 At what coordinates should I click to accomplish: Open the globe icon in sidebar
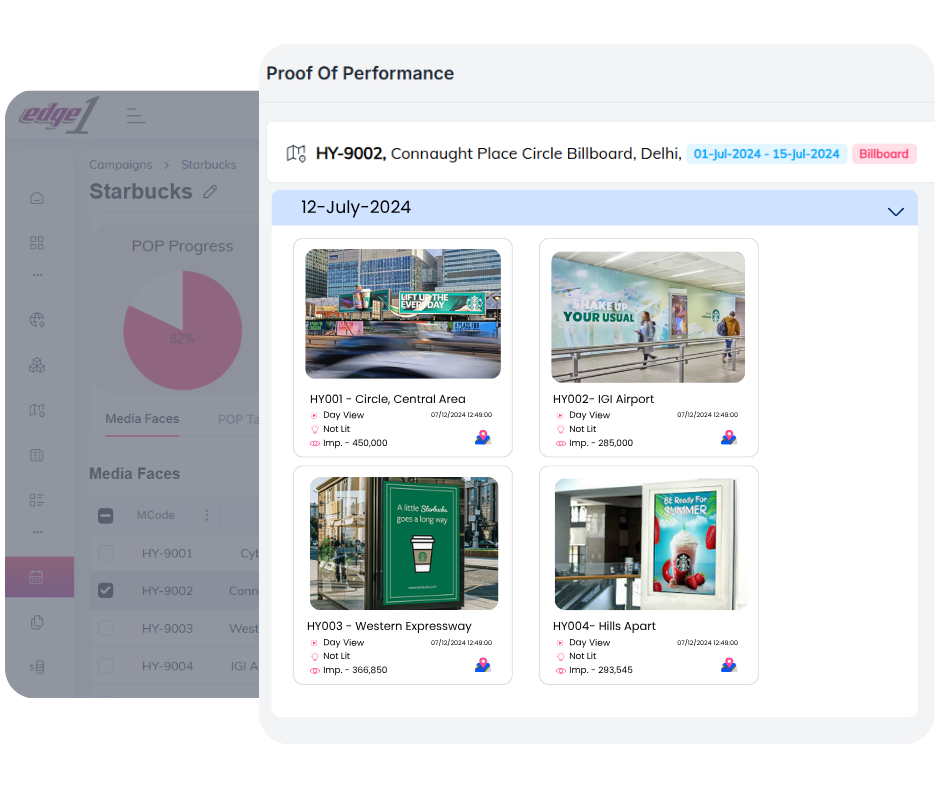point(37,320)
